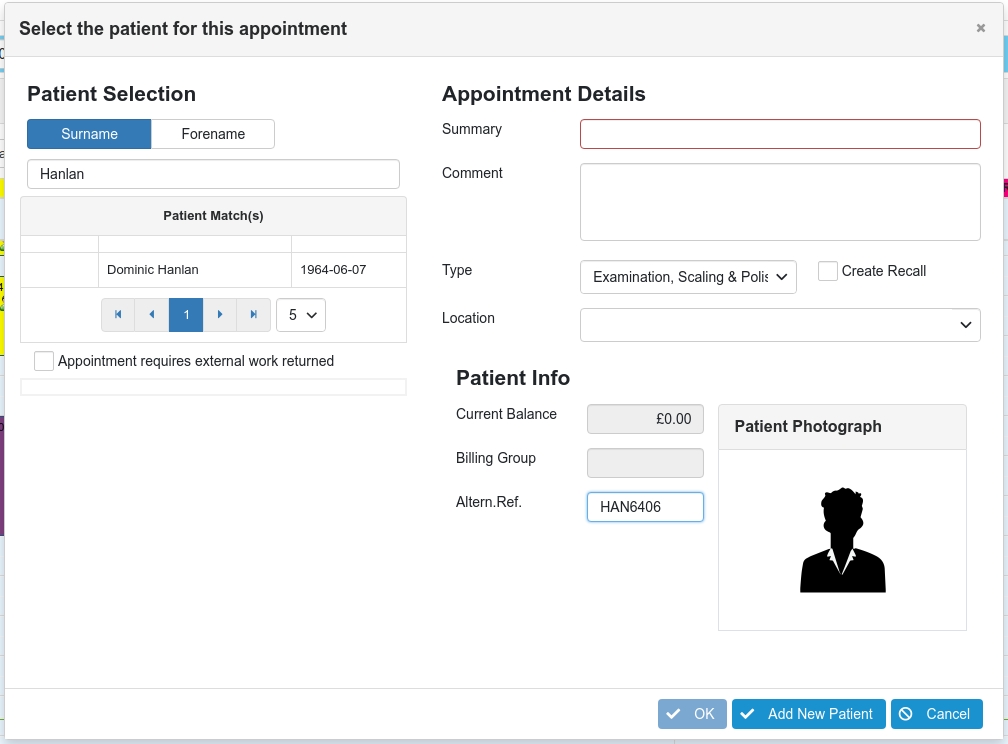Click the Billing Group field
This screenshot has width=1008, height=744.
(645, 463)
